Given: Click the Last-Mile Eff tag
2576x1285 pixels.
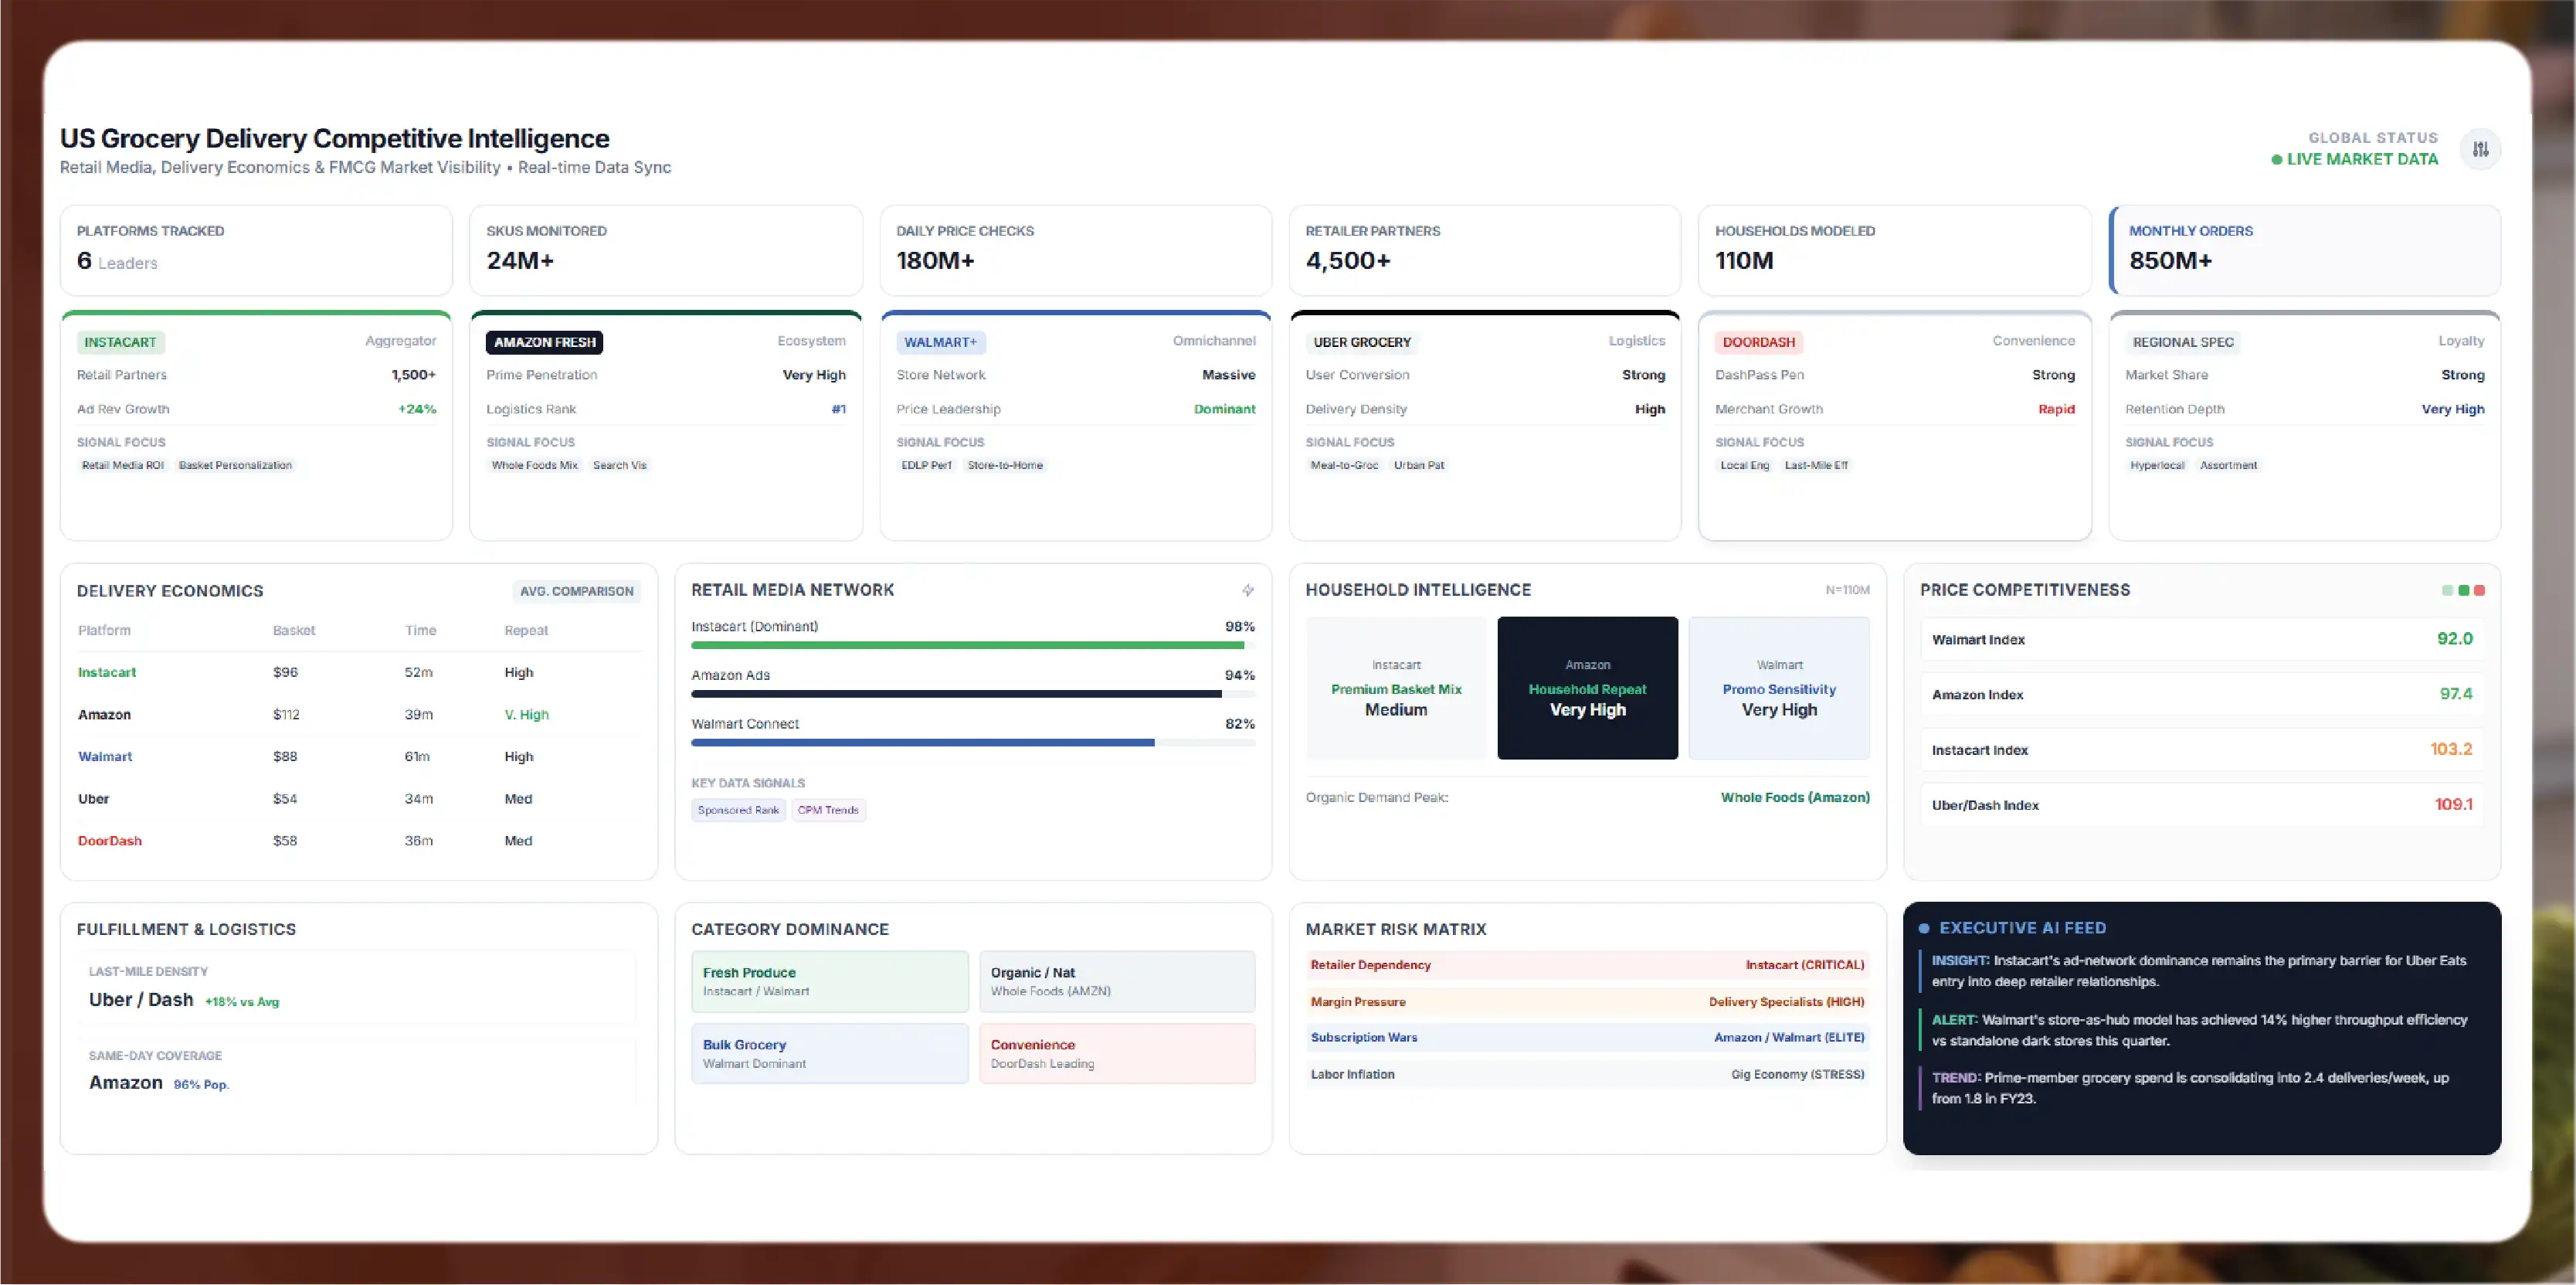Looking at the screenshot, I should [1816, 465].
